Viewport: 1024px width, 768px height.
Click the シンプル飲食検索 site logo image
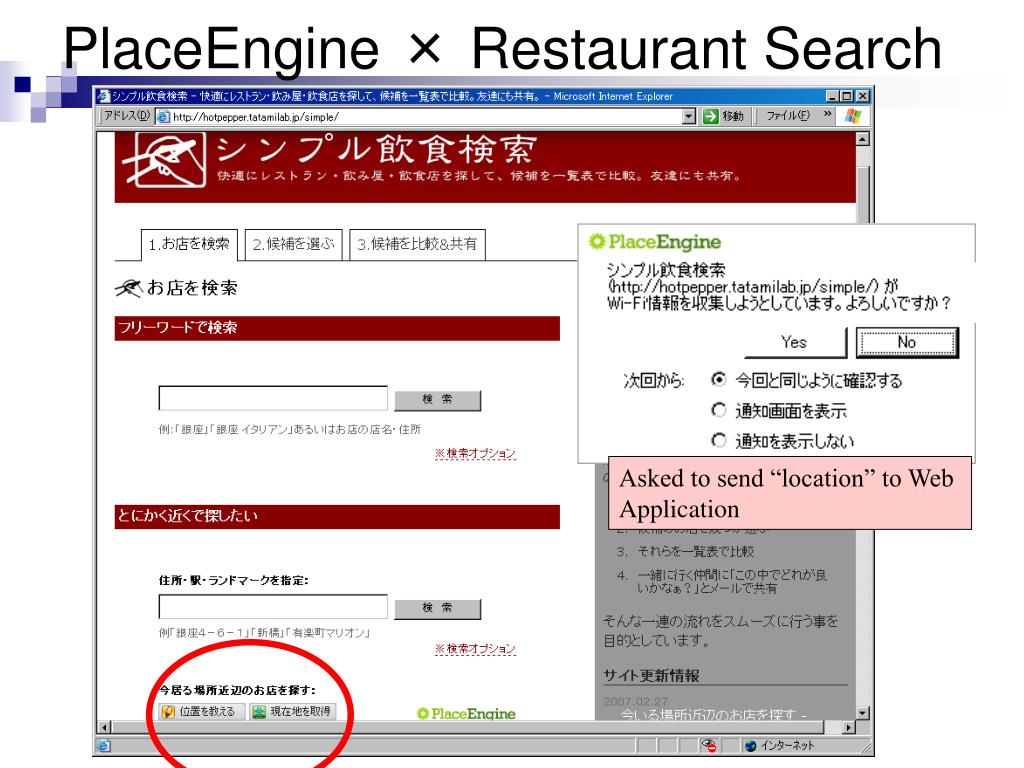point(164,159)
